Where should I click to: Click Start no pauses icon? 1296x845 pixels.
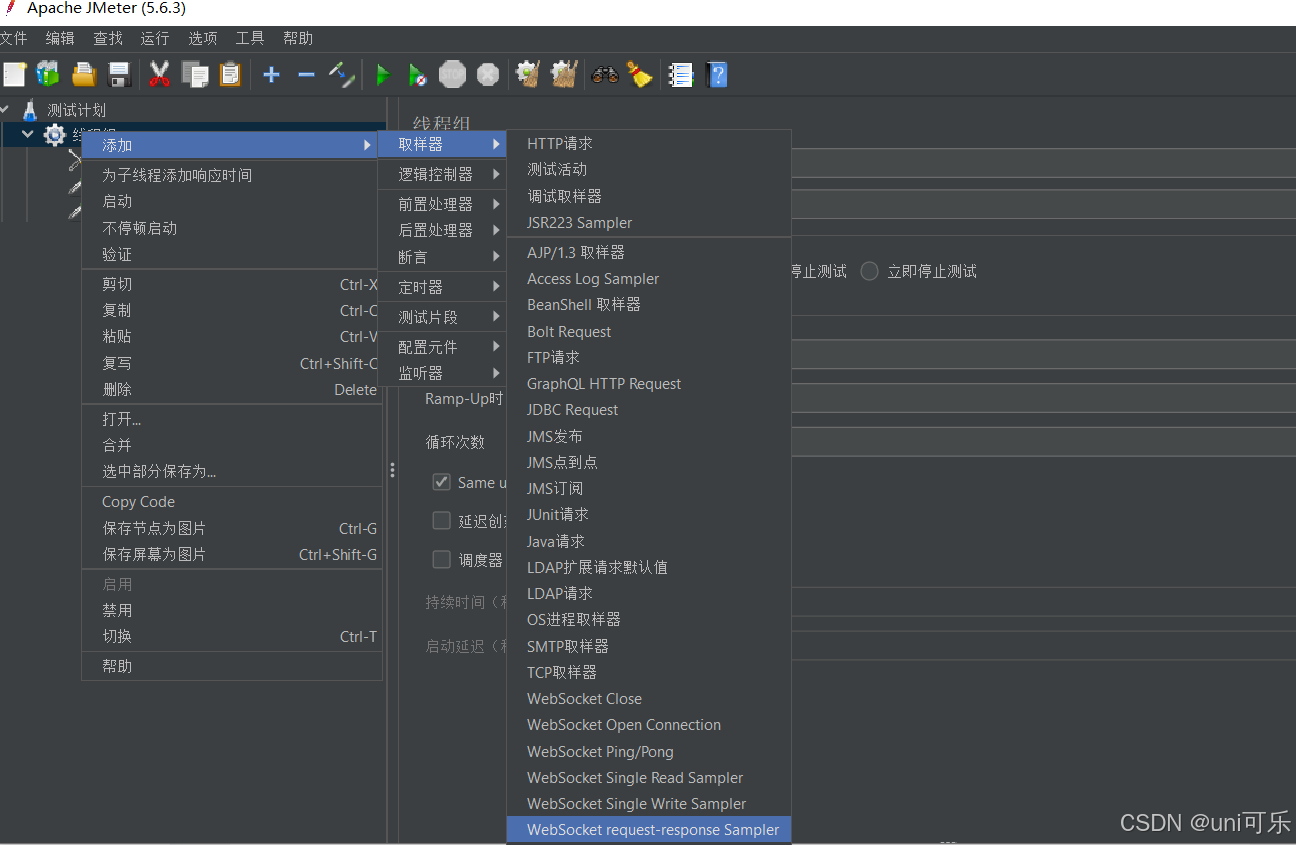pos(418,74)
